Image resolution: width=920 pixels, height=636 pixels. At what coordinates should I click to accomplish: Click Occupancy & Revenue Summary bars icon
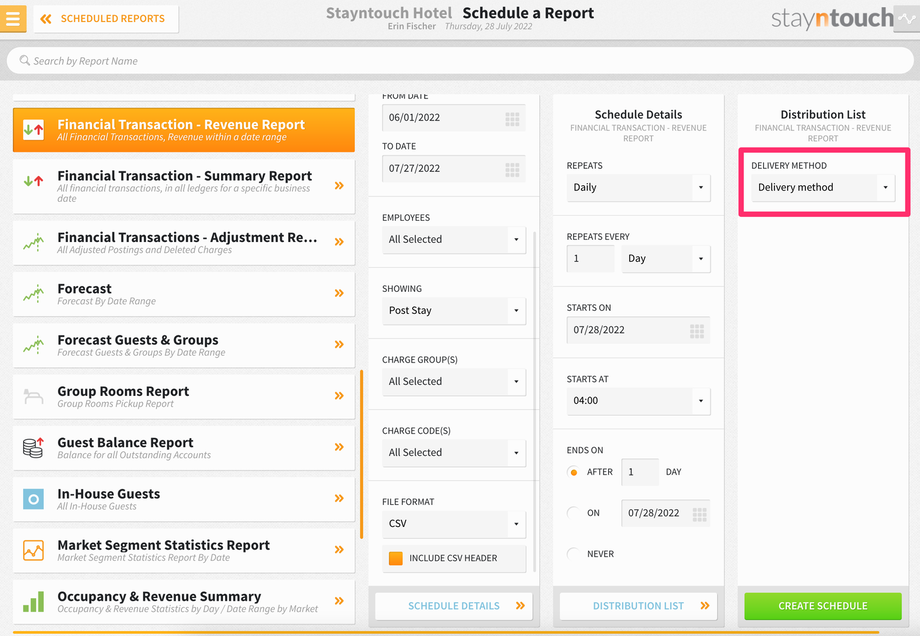(x=33, y=601)
